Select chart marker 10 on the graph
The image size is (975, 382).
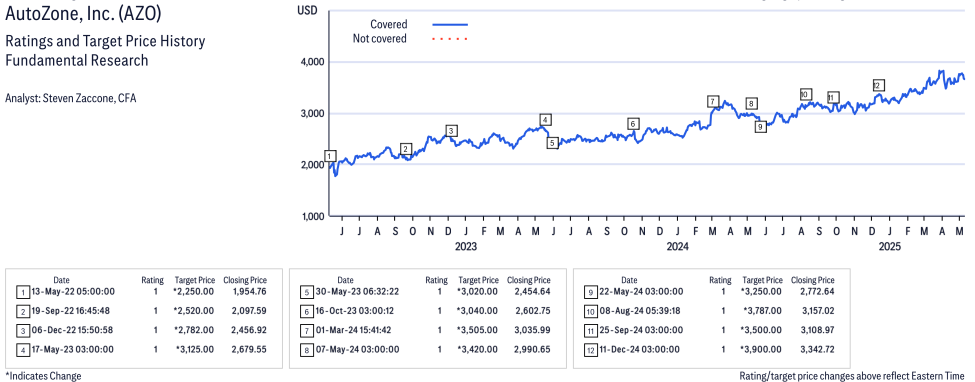point(805,95)
